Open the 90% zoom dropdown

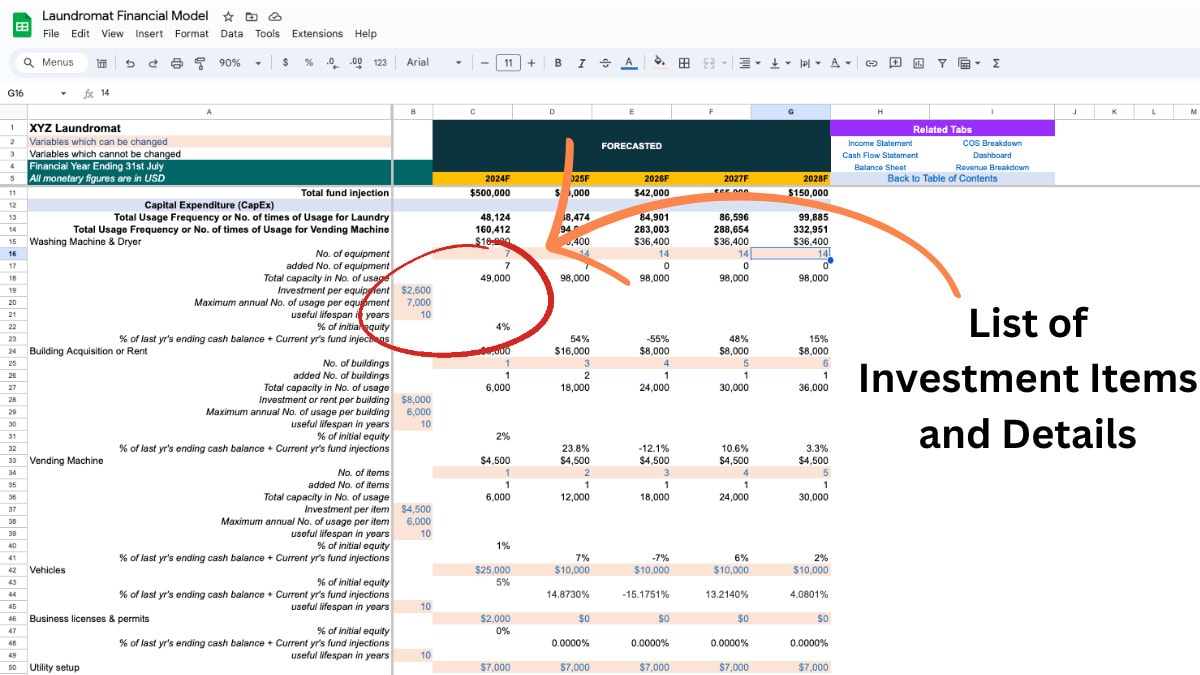pyautogui.click(x=240, y=63)
